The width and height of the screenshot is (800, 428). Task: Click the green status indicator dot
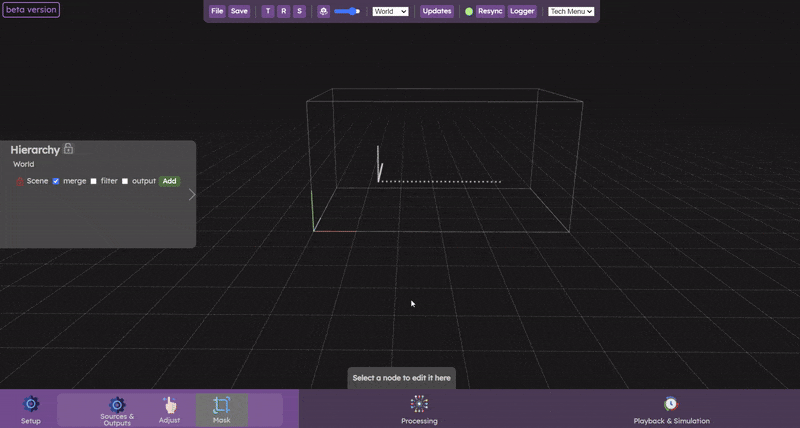469,11
